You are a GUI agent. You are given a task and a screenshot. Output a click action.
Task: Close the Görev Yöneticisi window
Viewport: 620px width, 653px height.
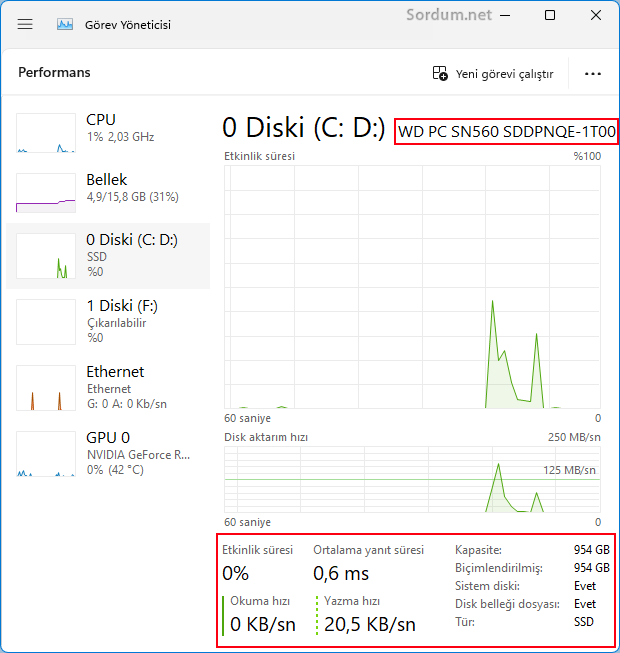pyautogui.click(x=596, y=15)
